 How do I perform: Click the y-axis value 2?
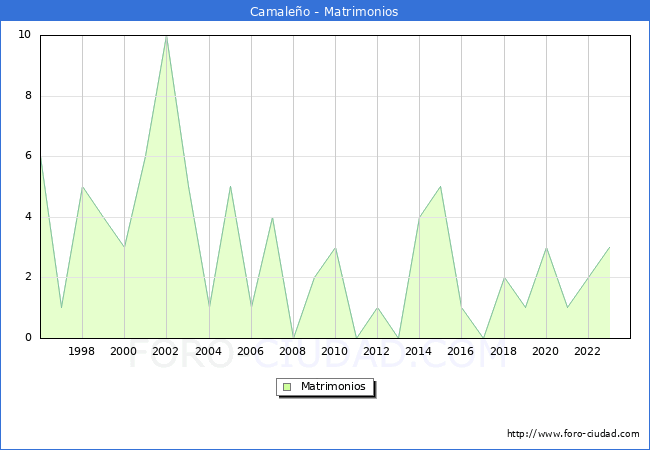coord(28,276)
